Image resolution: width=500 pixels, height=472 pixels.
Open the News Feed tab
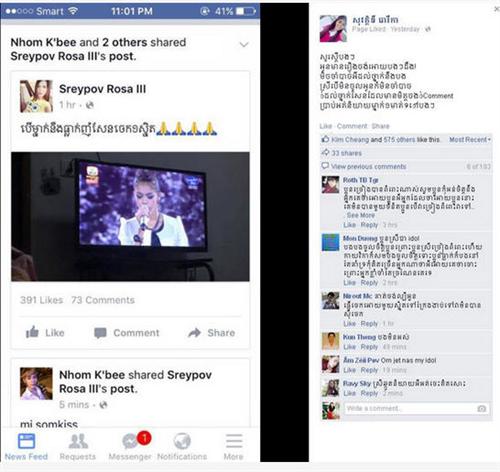click(x=26, y=447)
